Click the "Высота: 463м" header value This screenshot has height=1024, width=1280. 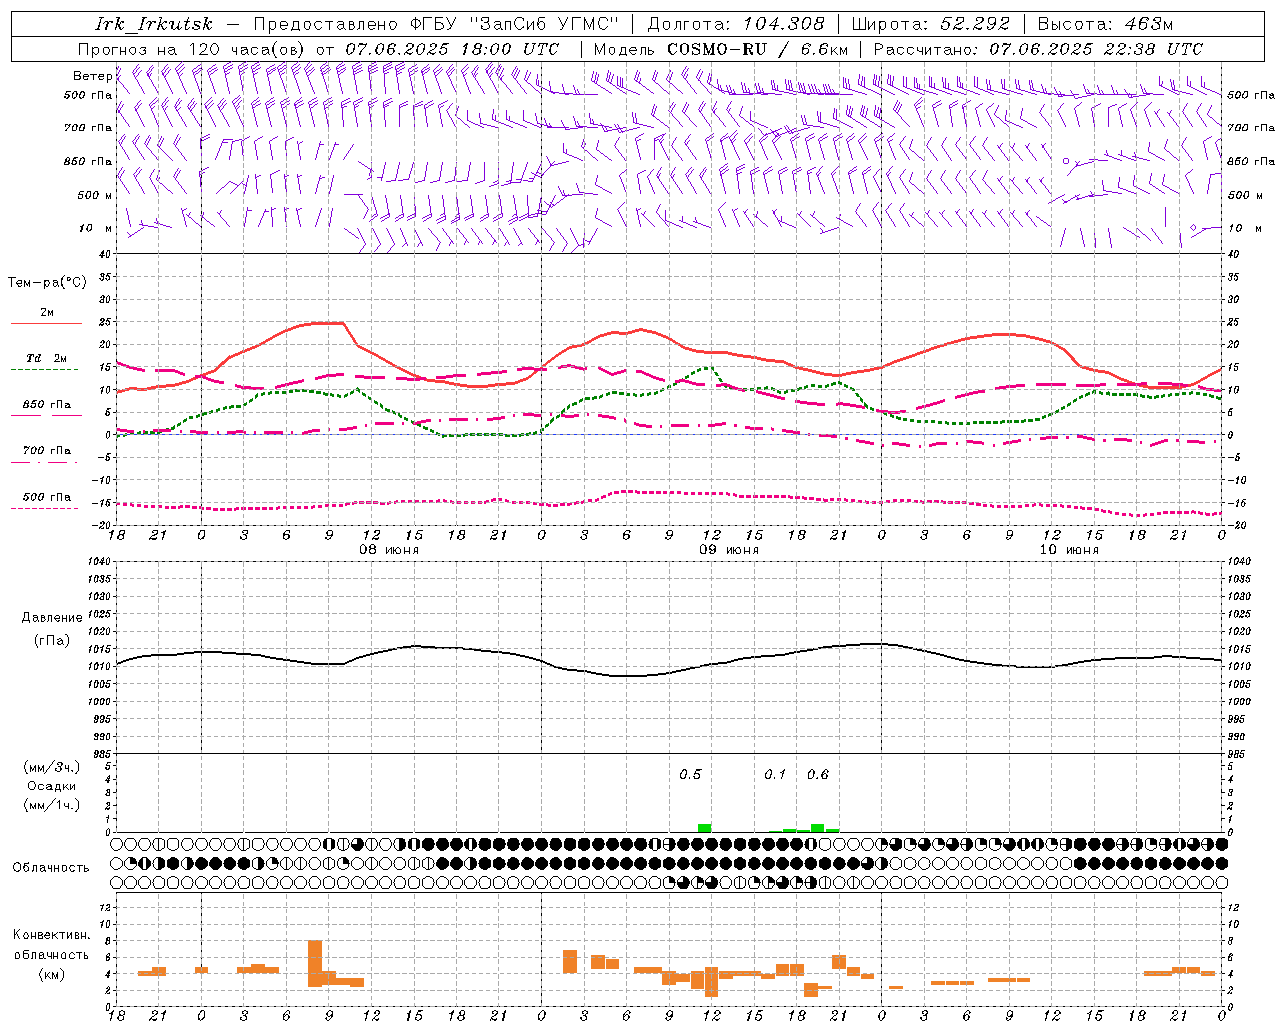tap(1105, 24)
